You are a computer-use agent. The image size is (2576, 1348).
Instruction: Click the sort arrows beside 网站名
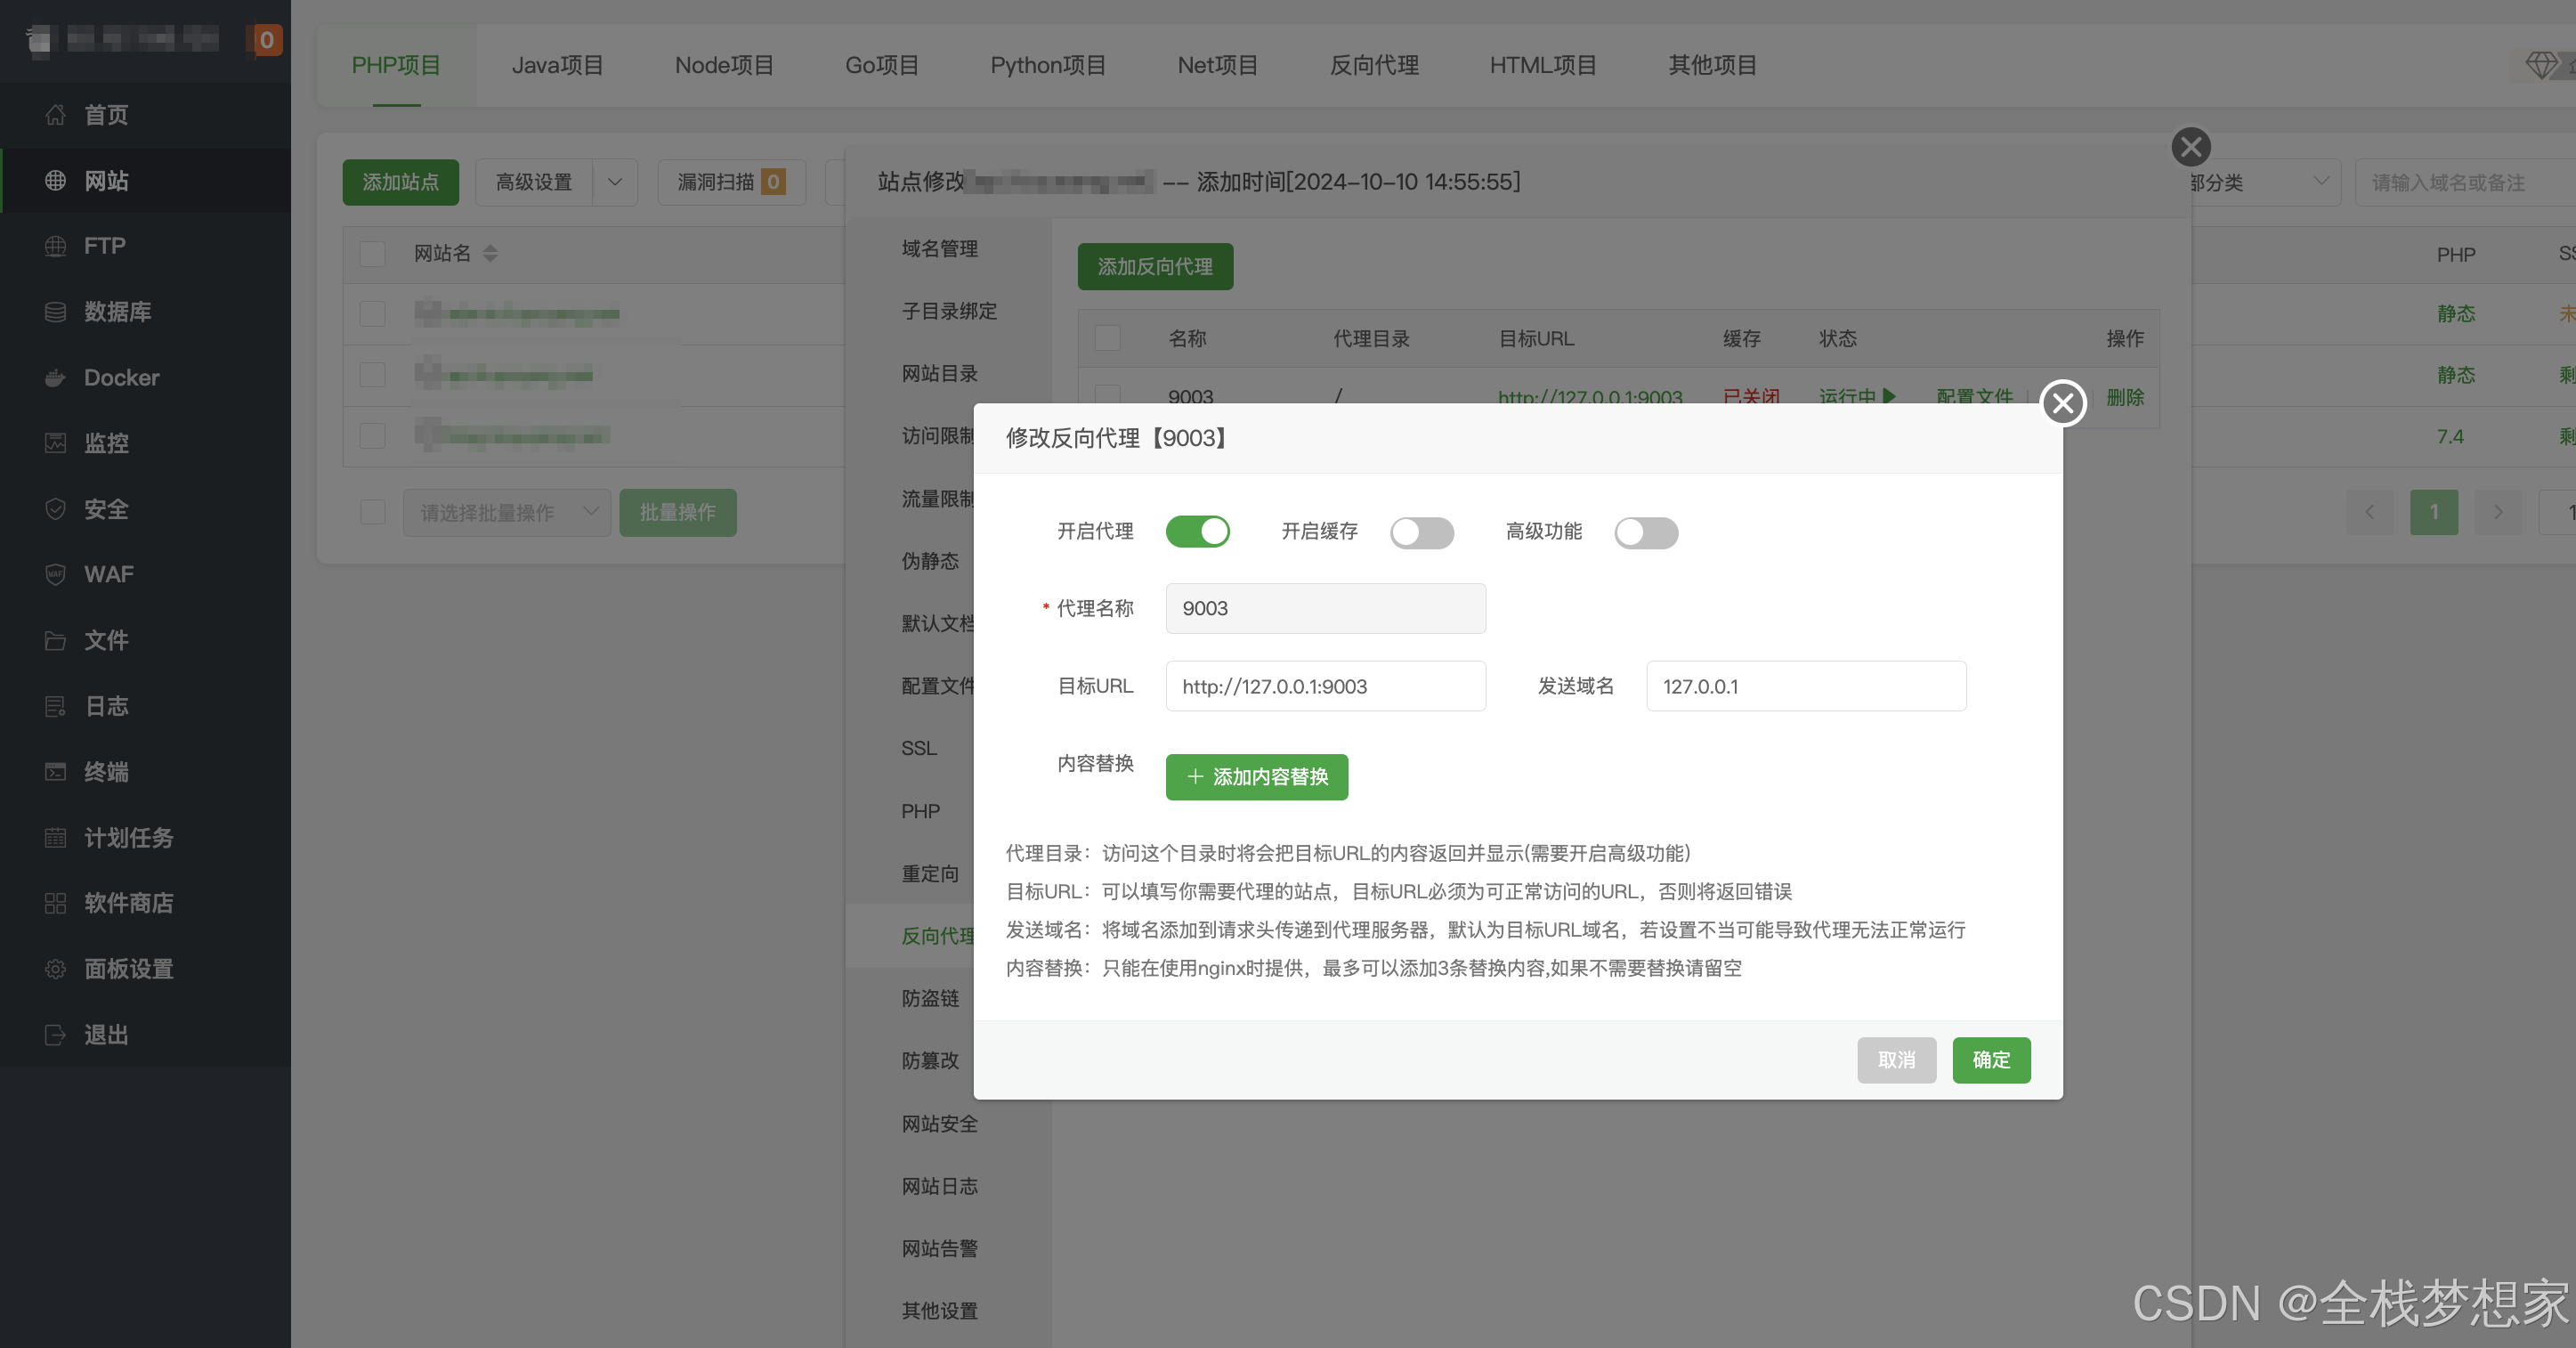click(490, 254)
